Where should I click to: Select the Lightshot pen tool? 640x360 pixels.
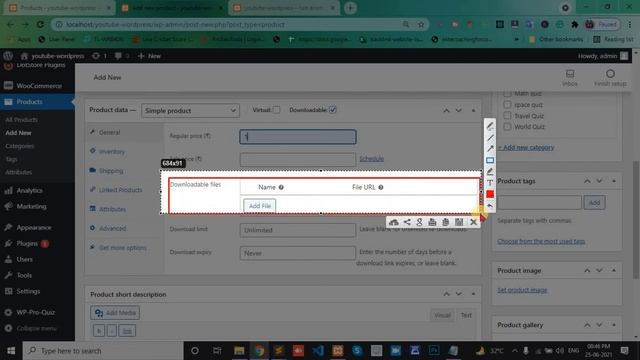[490, 126]
